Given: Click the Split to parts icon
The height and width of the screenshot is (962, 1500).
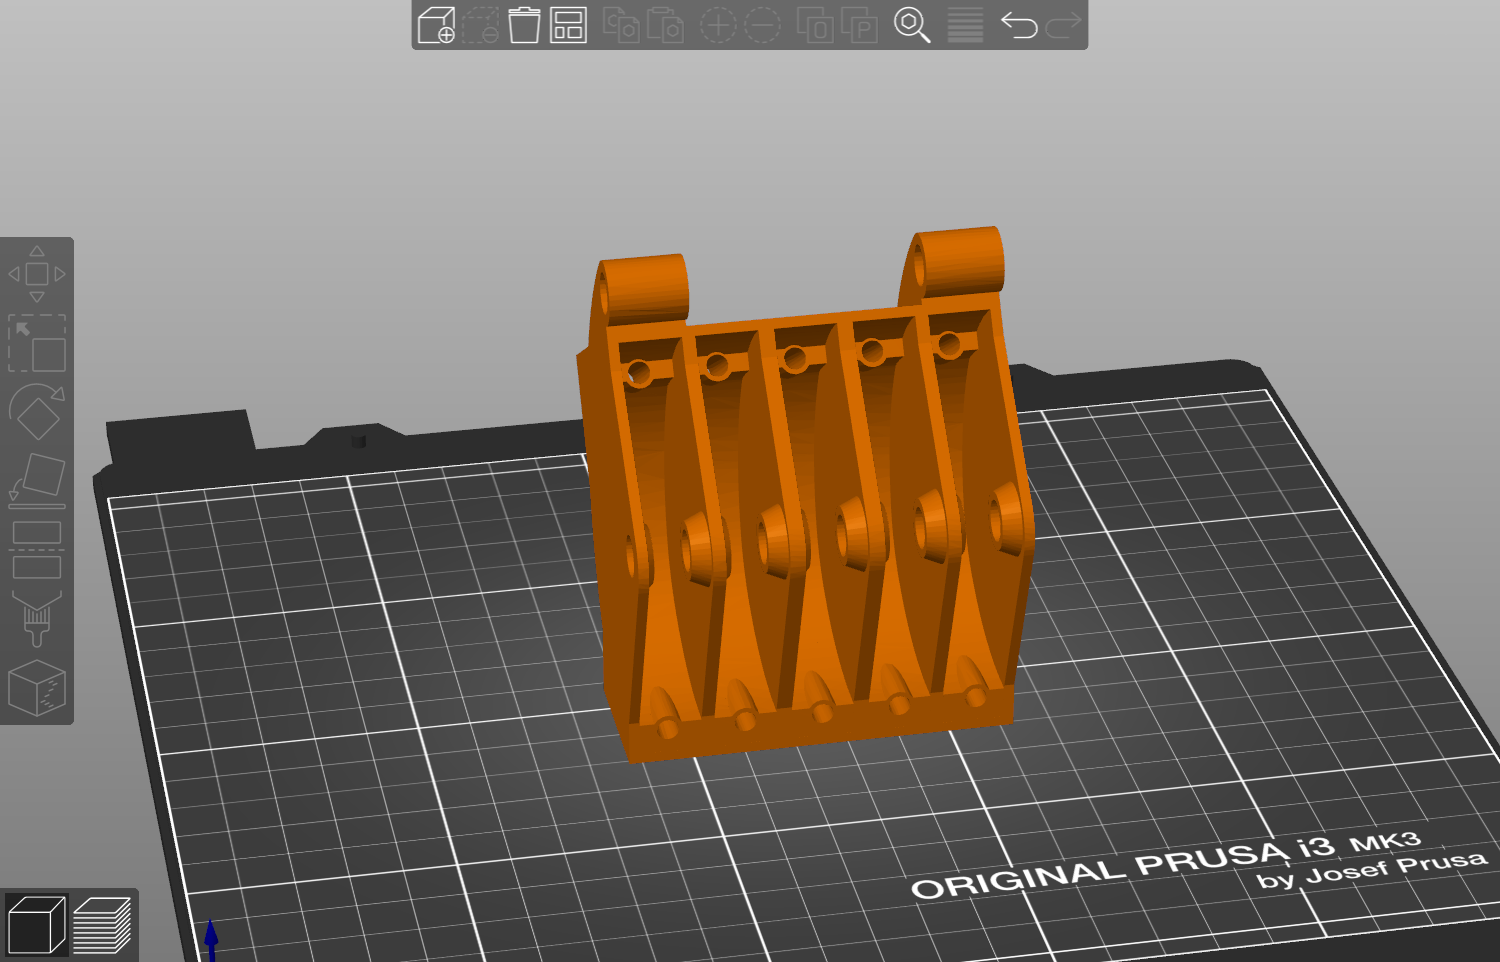Looking at the screenshot, I should (x=859, y=25).
